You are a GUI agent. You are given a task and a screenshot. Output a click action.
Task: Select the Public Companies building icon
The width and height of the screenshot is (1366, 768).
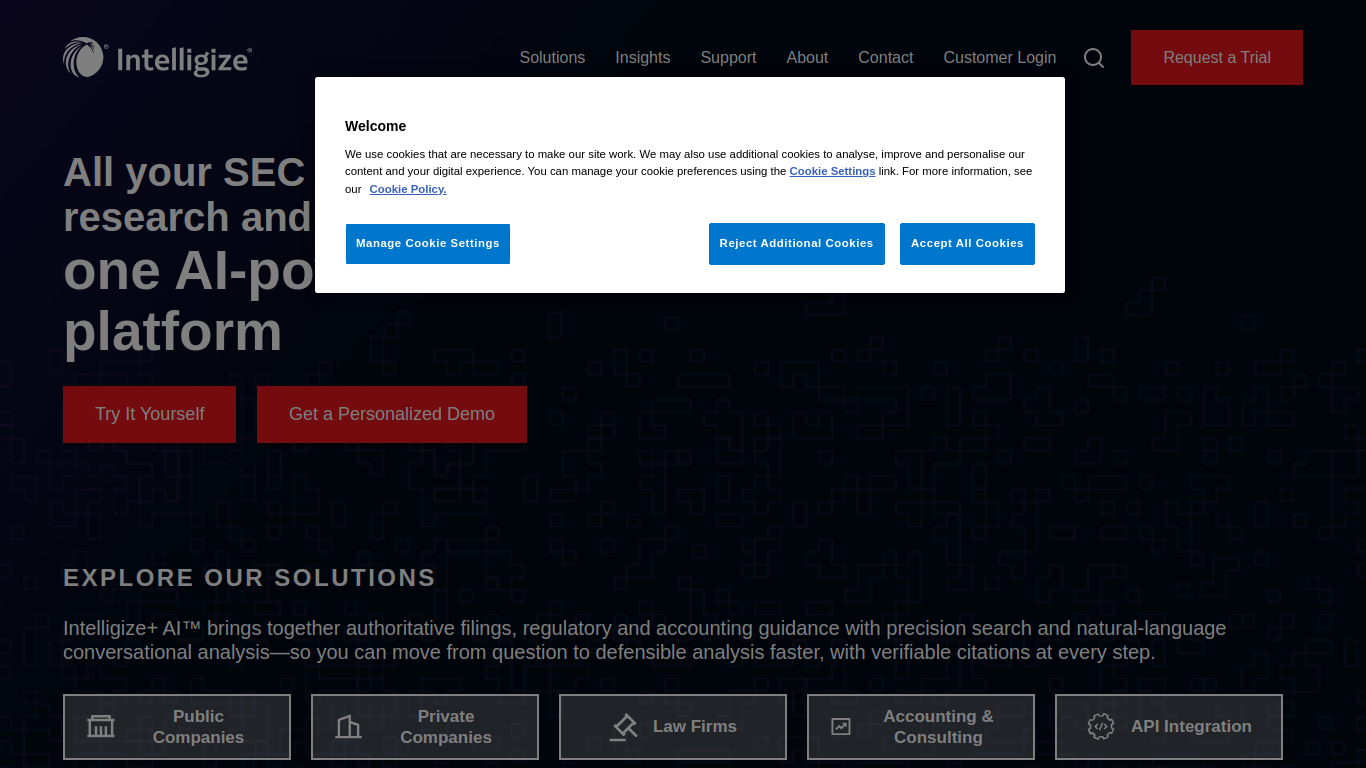click(x=101, y=727)
